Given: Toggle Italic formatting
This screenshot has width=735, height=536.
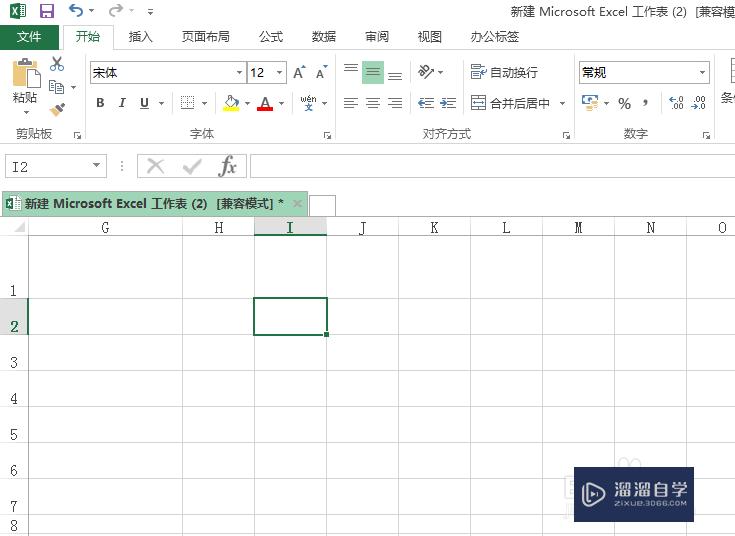Looking at the screenshot, I should click(122, 103).
